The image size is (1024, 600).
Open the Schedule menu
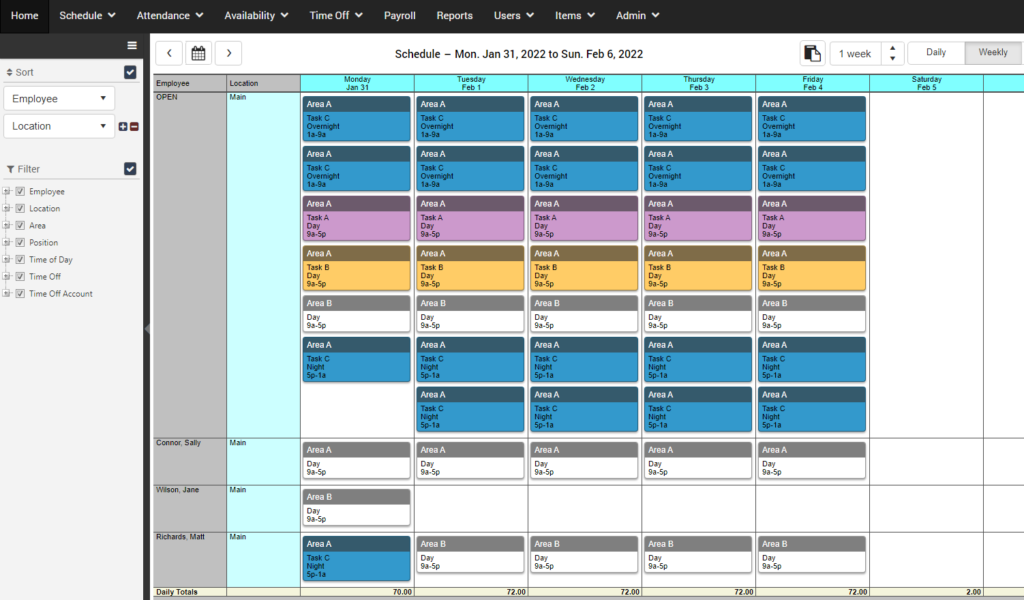point(87,16)
